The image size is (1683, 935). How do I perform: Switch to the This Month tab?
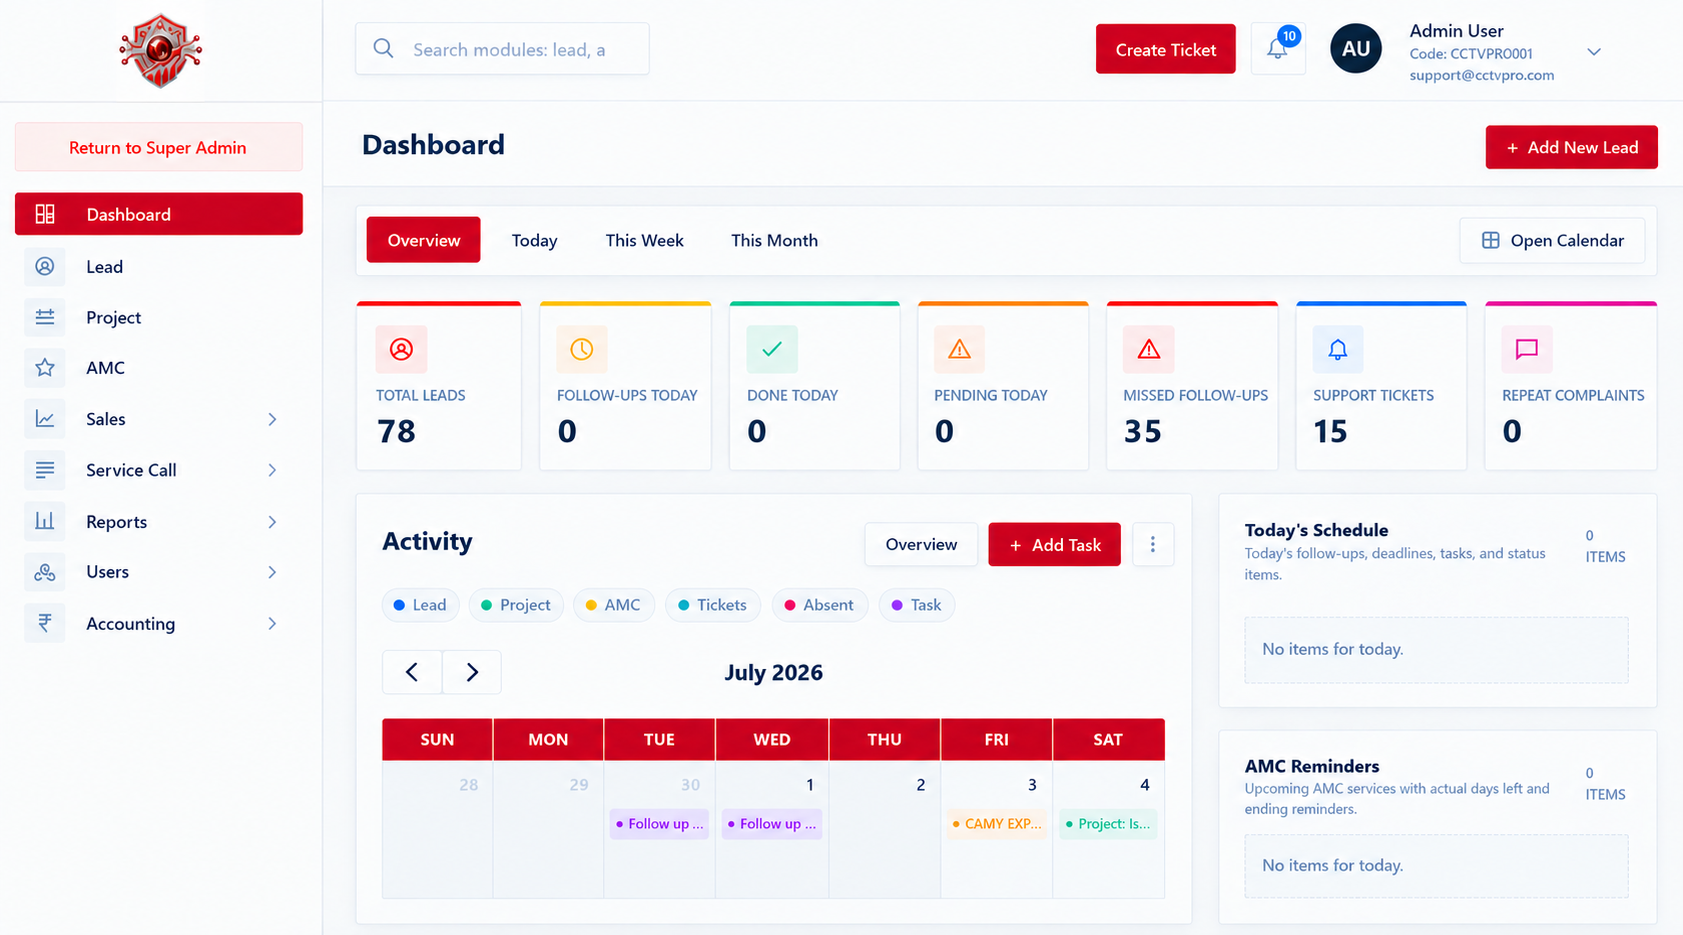(774, 240)
